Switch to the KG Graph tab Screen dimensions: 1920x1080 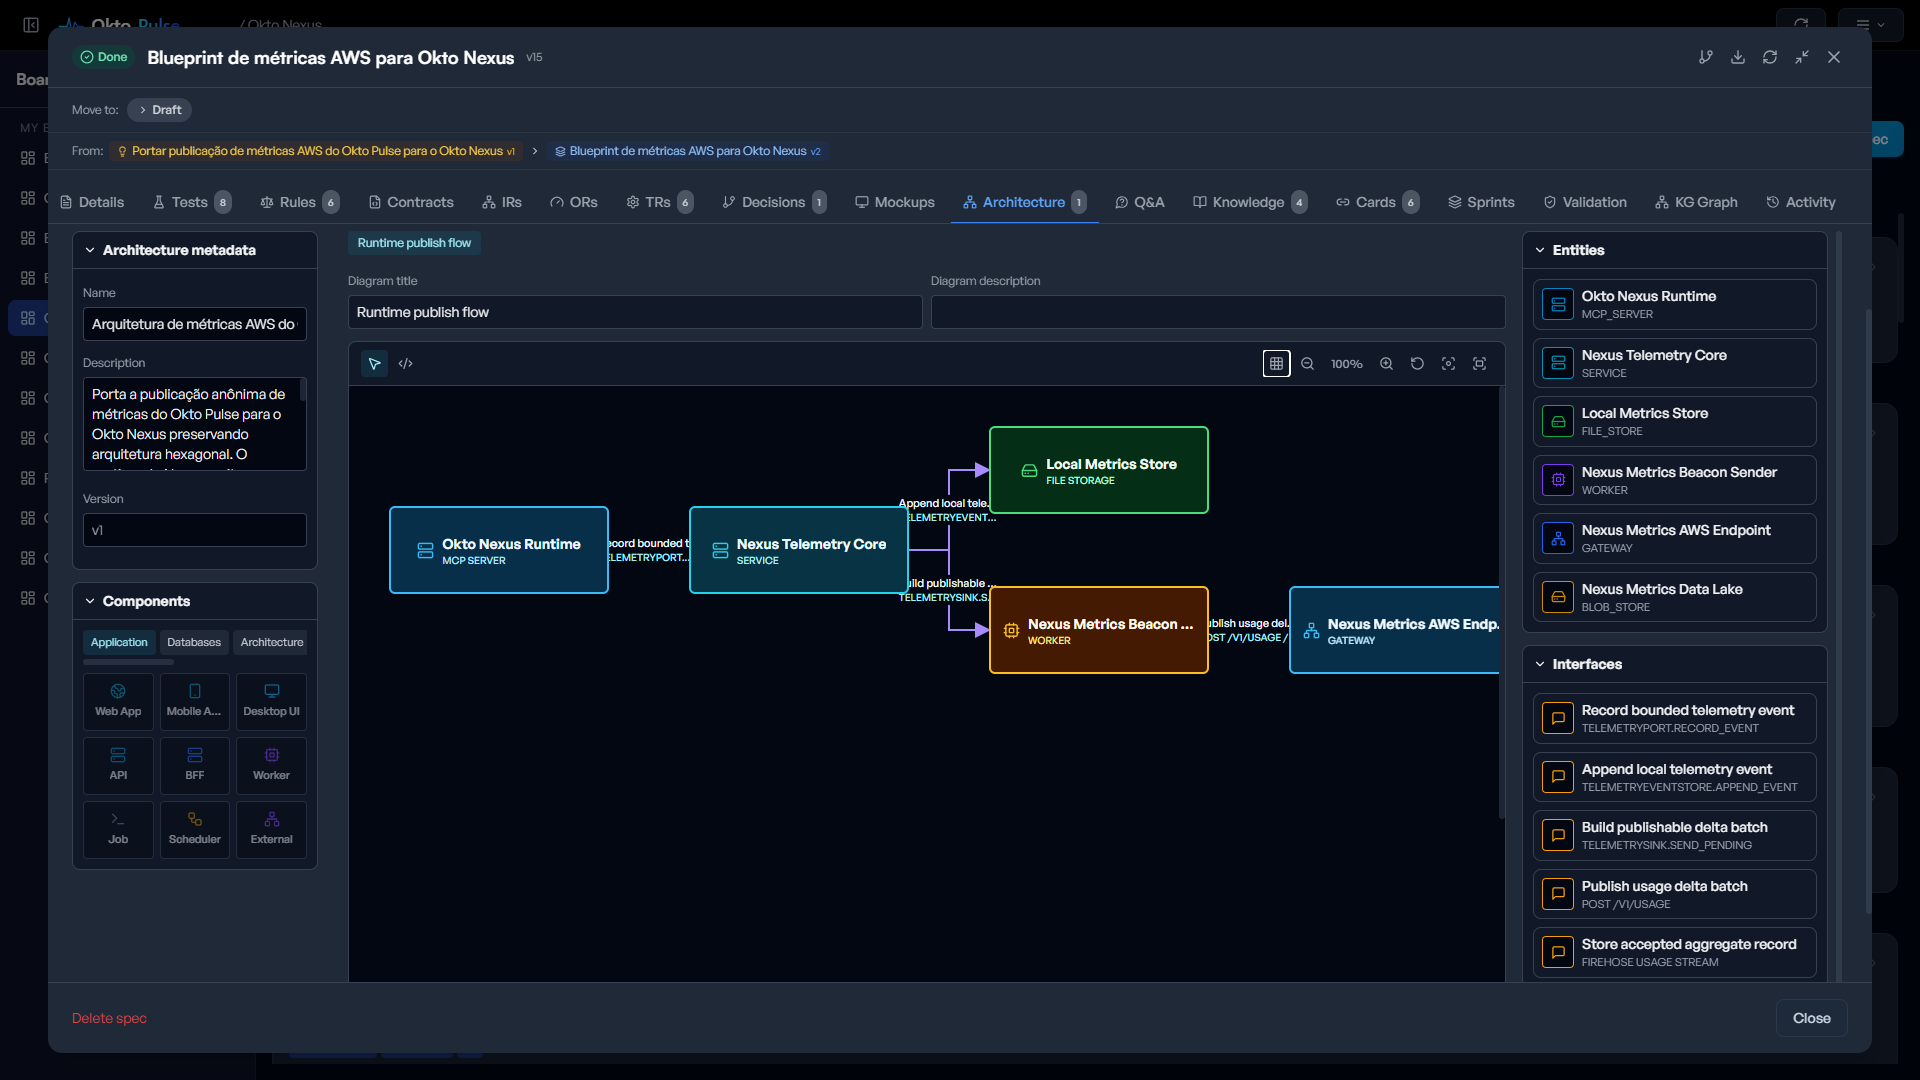1696,202
